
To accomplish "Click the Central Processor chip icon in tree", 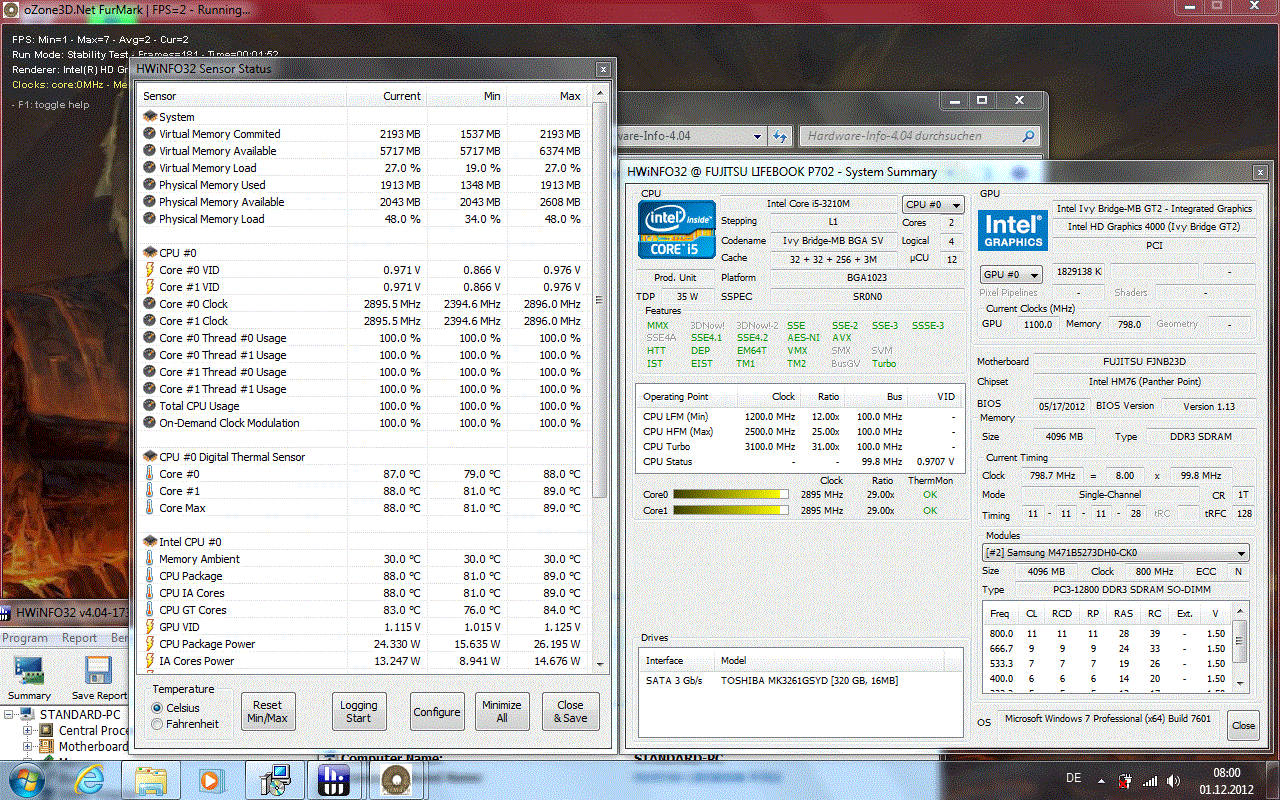I will click(47, 731).
